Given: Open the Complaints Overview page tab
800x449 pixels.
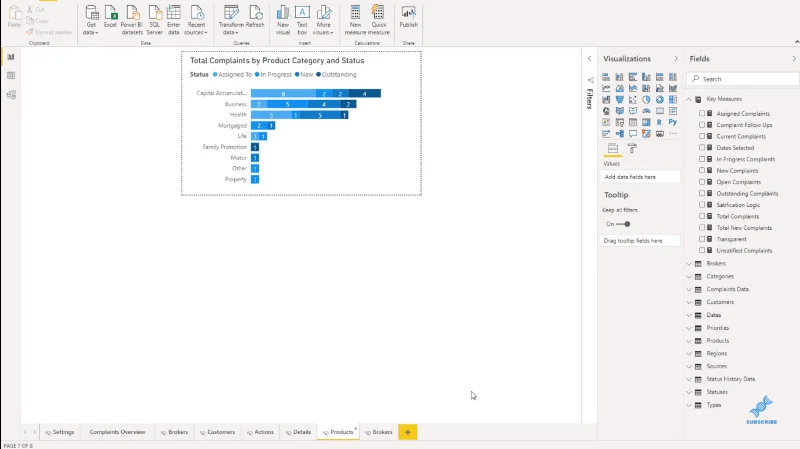Looking at the screenshot, I should 117,432.
